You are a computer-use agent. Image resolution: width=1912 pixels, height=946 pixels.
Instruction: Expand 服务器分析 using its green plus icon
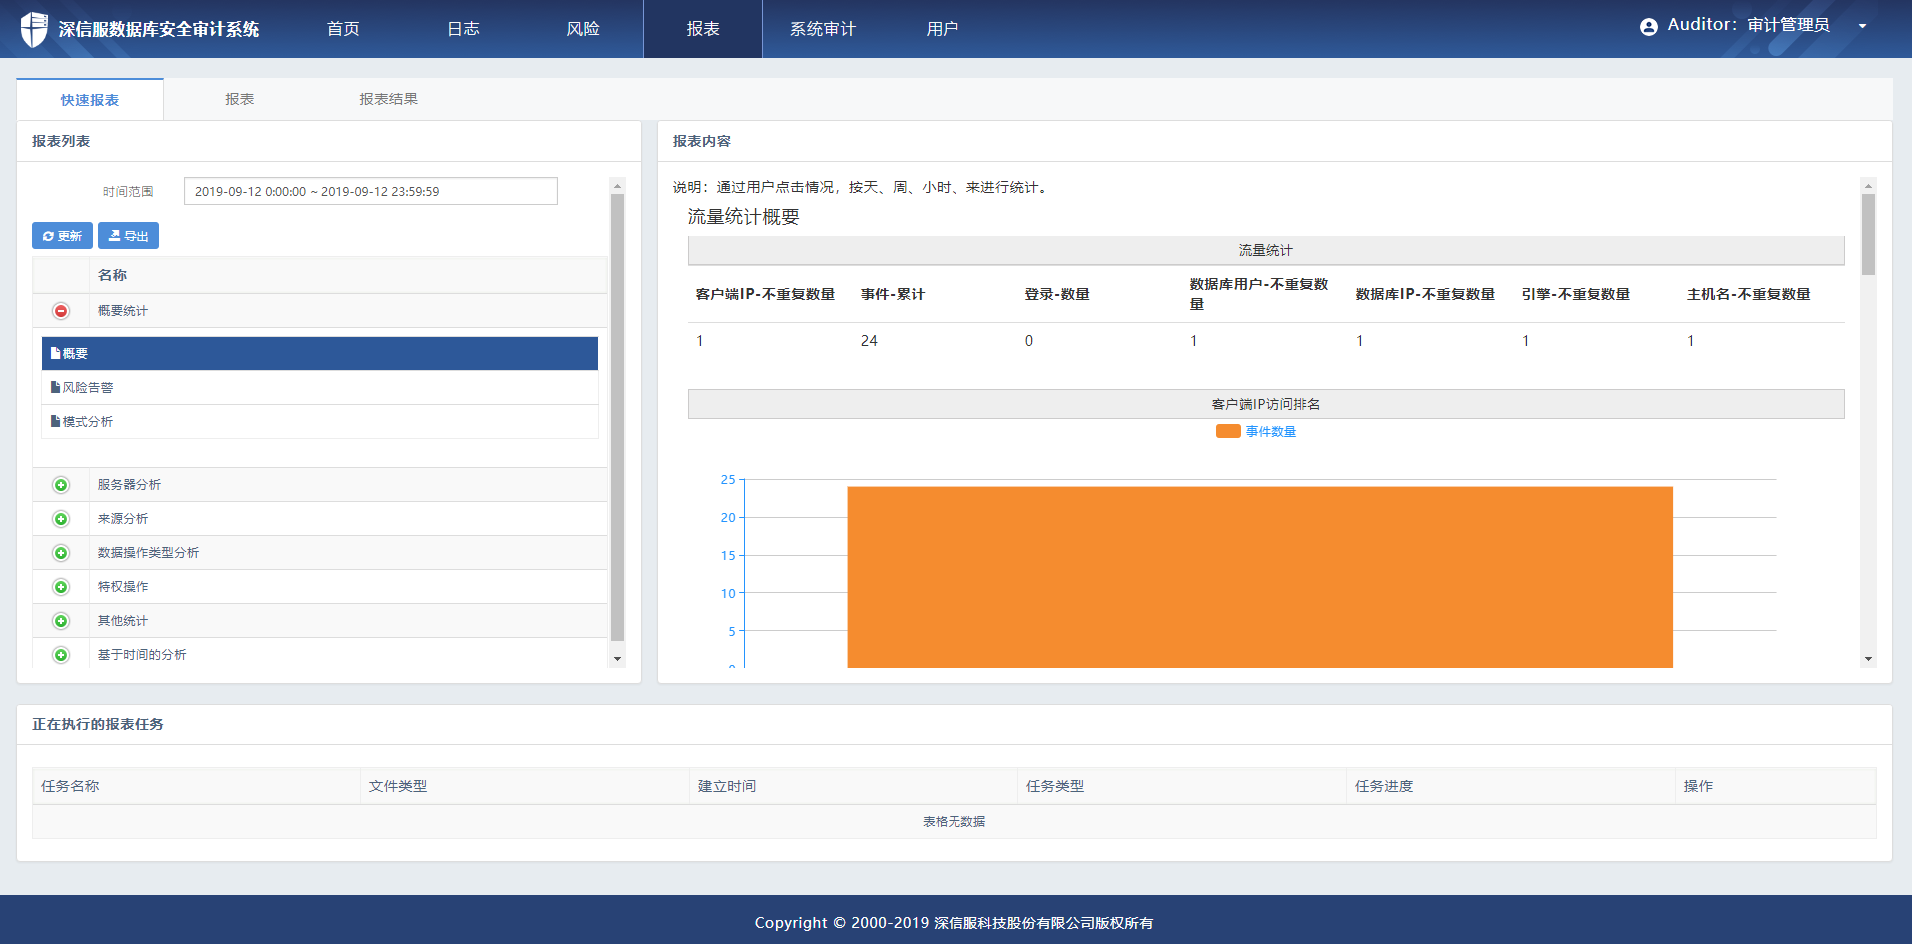[x=61, y=485]
